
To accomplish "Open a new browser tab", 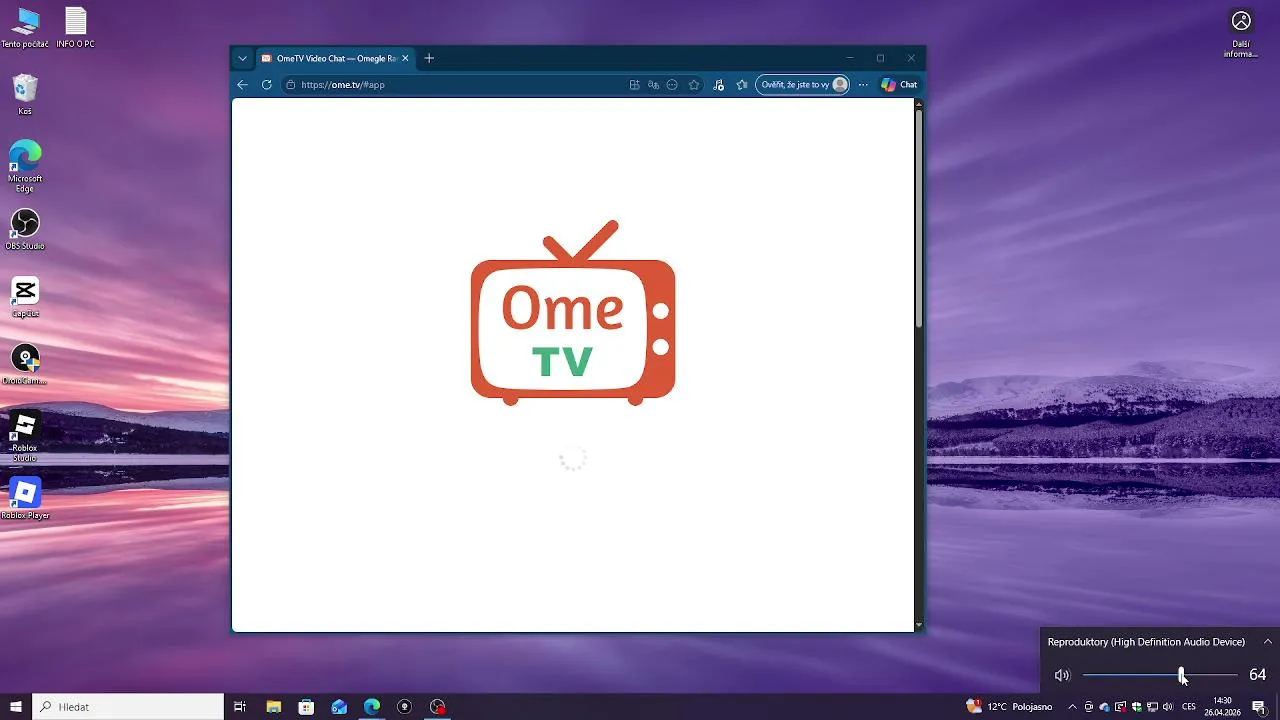I will point(429,58).
